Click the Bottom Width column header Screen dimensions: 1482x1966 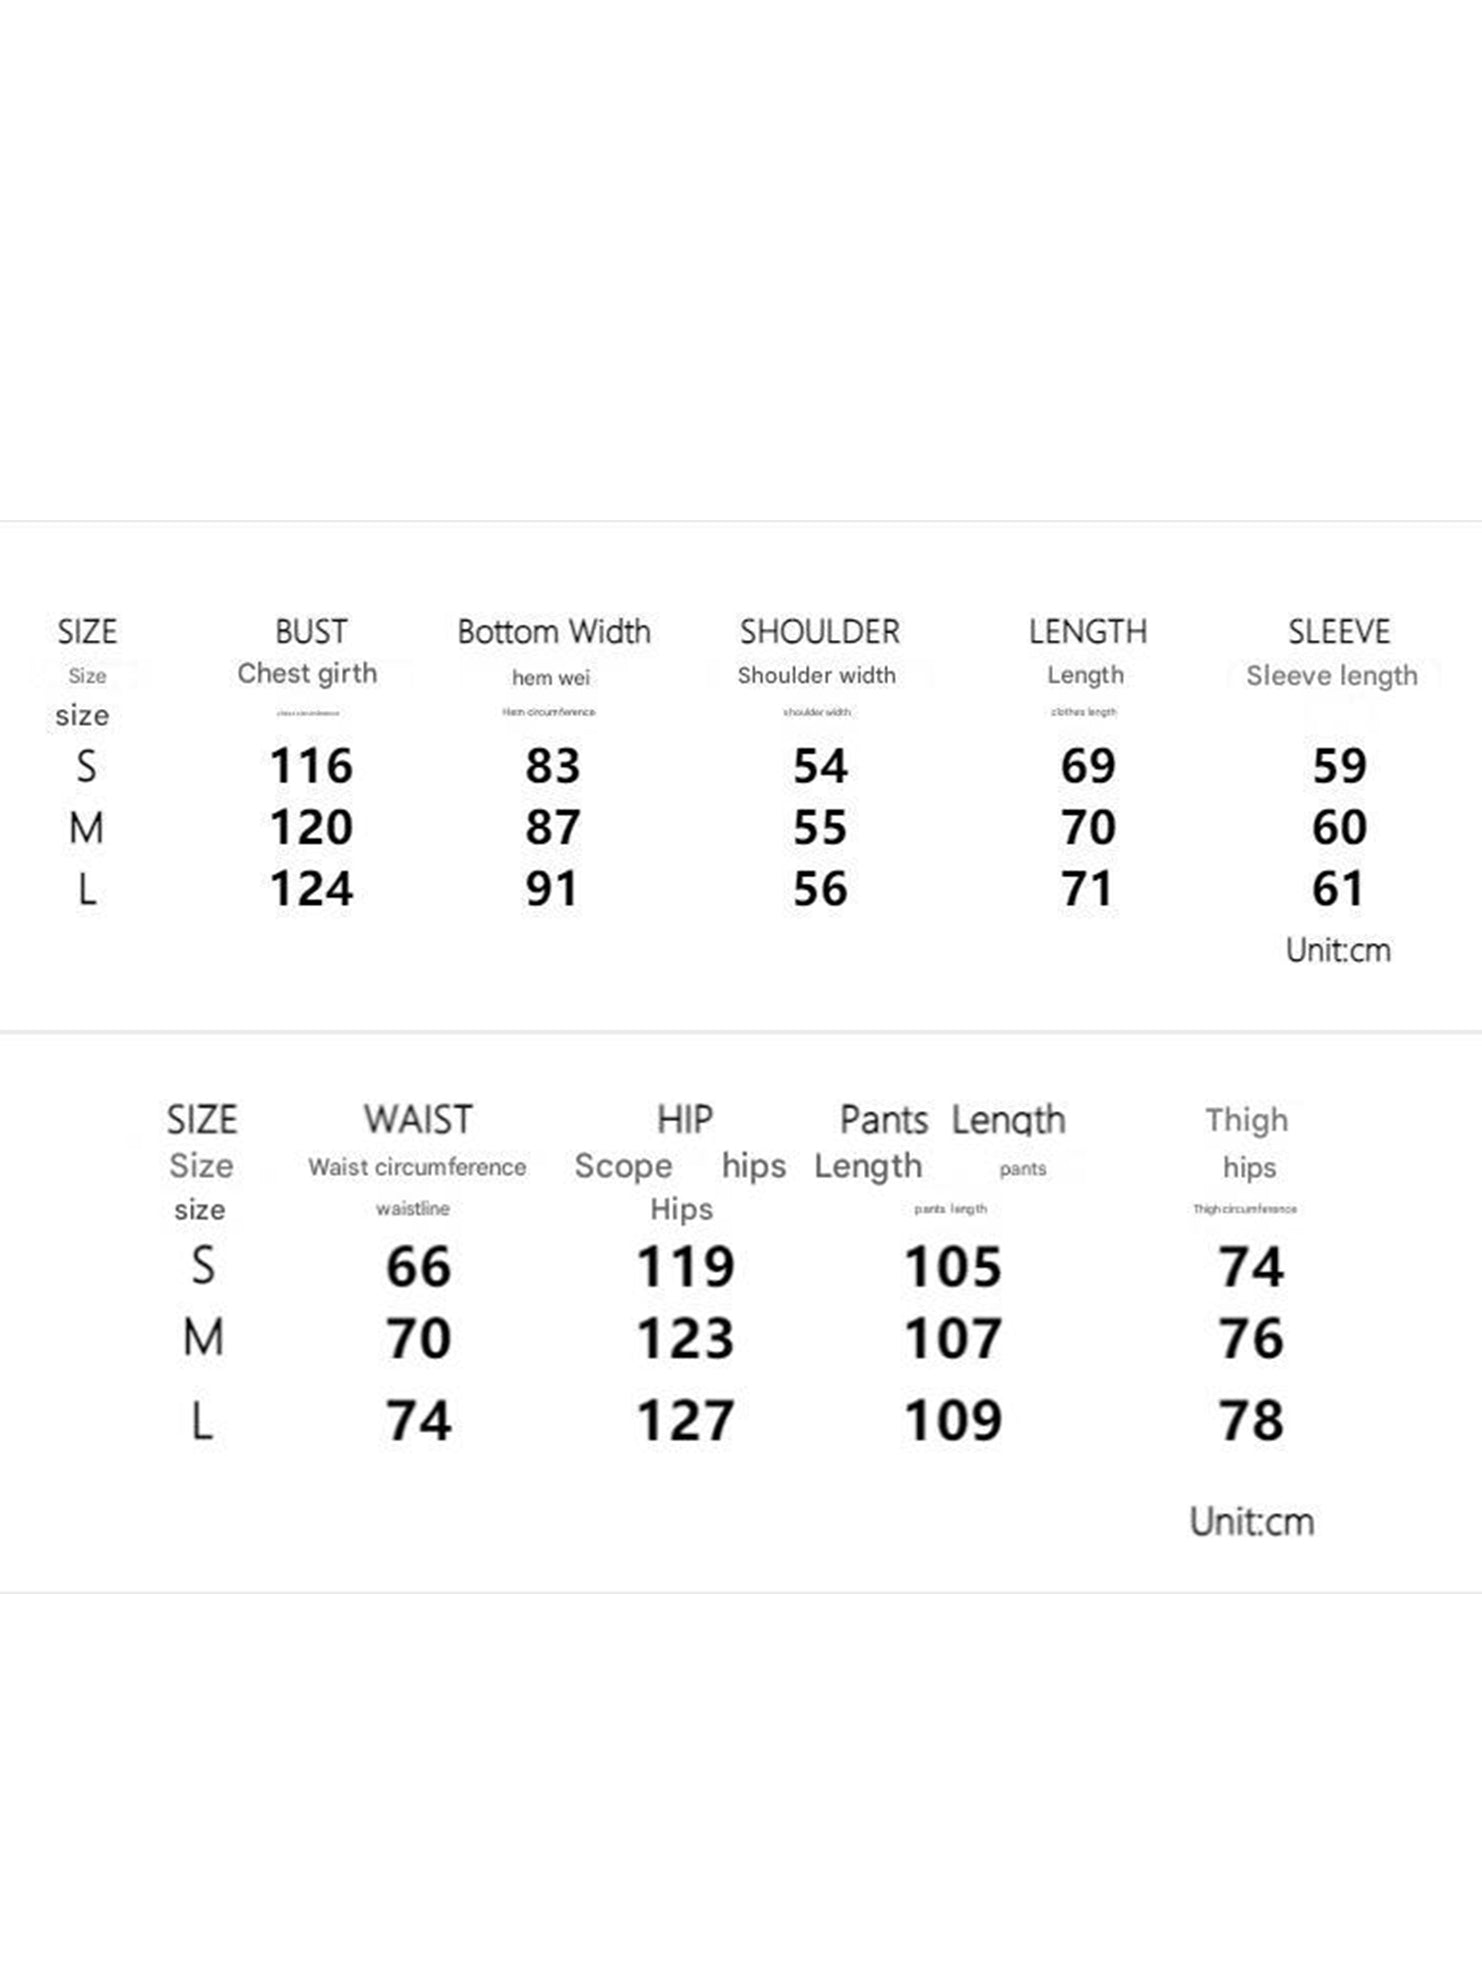(x=553, y=632)
